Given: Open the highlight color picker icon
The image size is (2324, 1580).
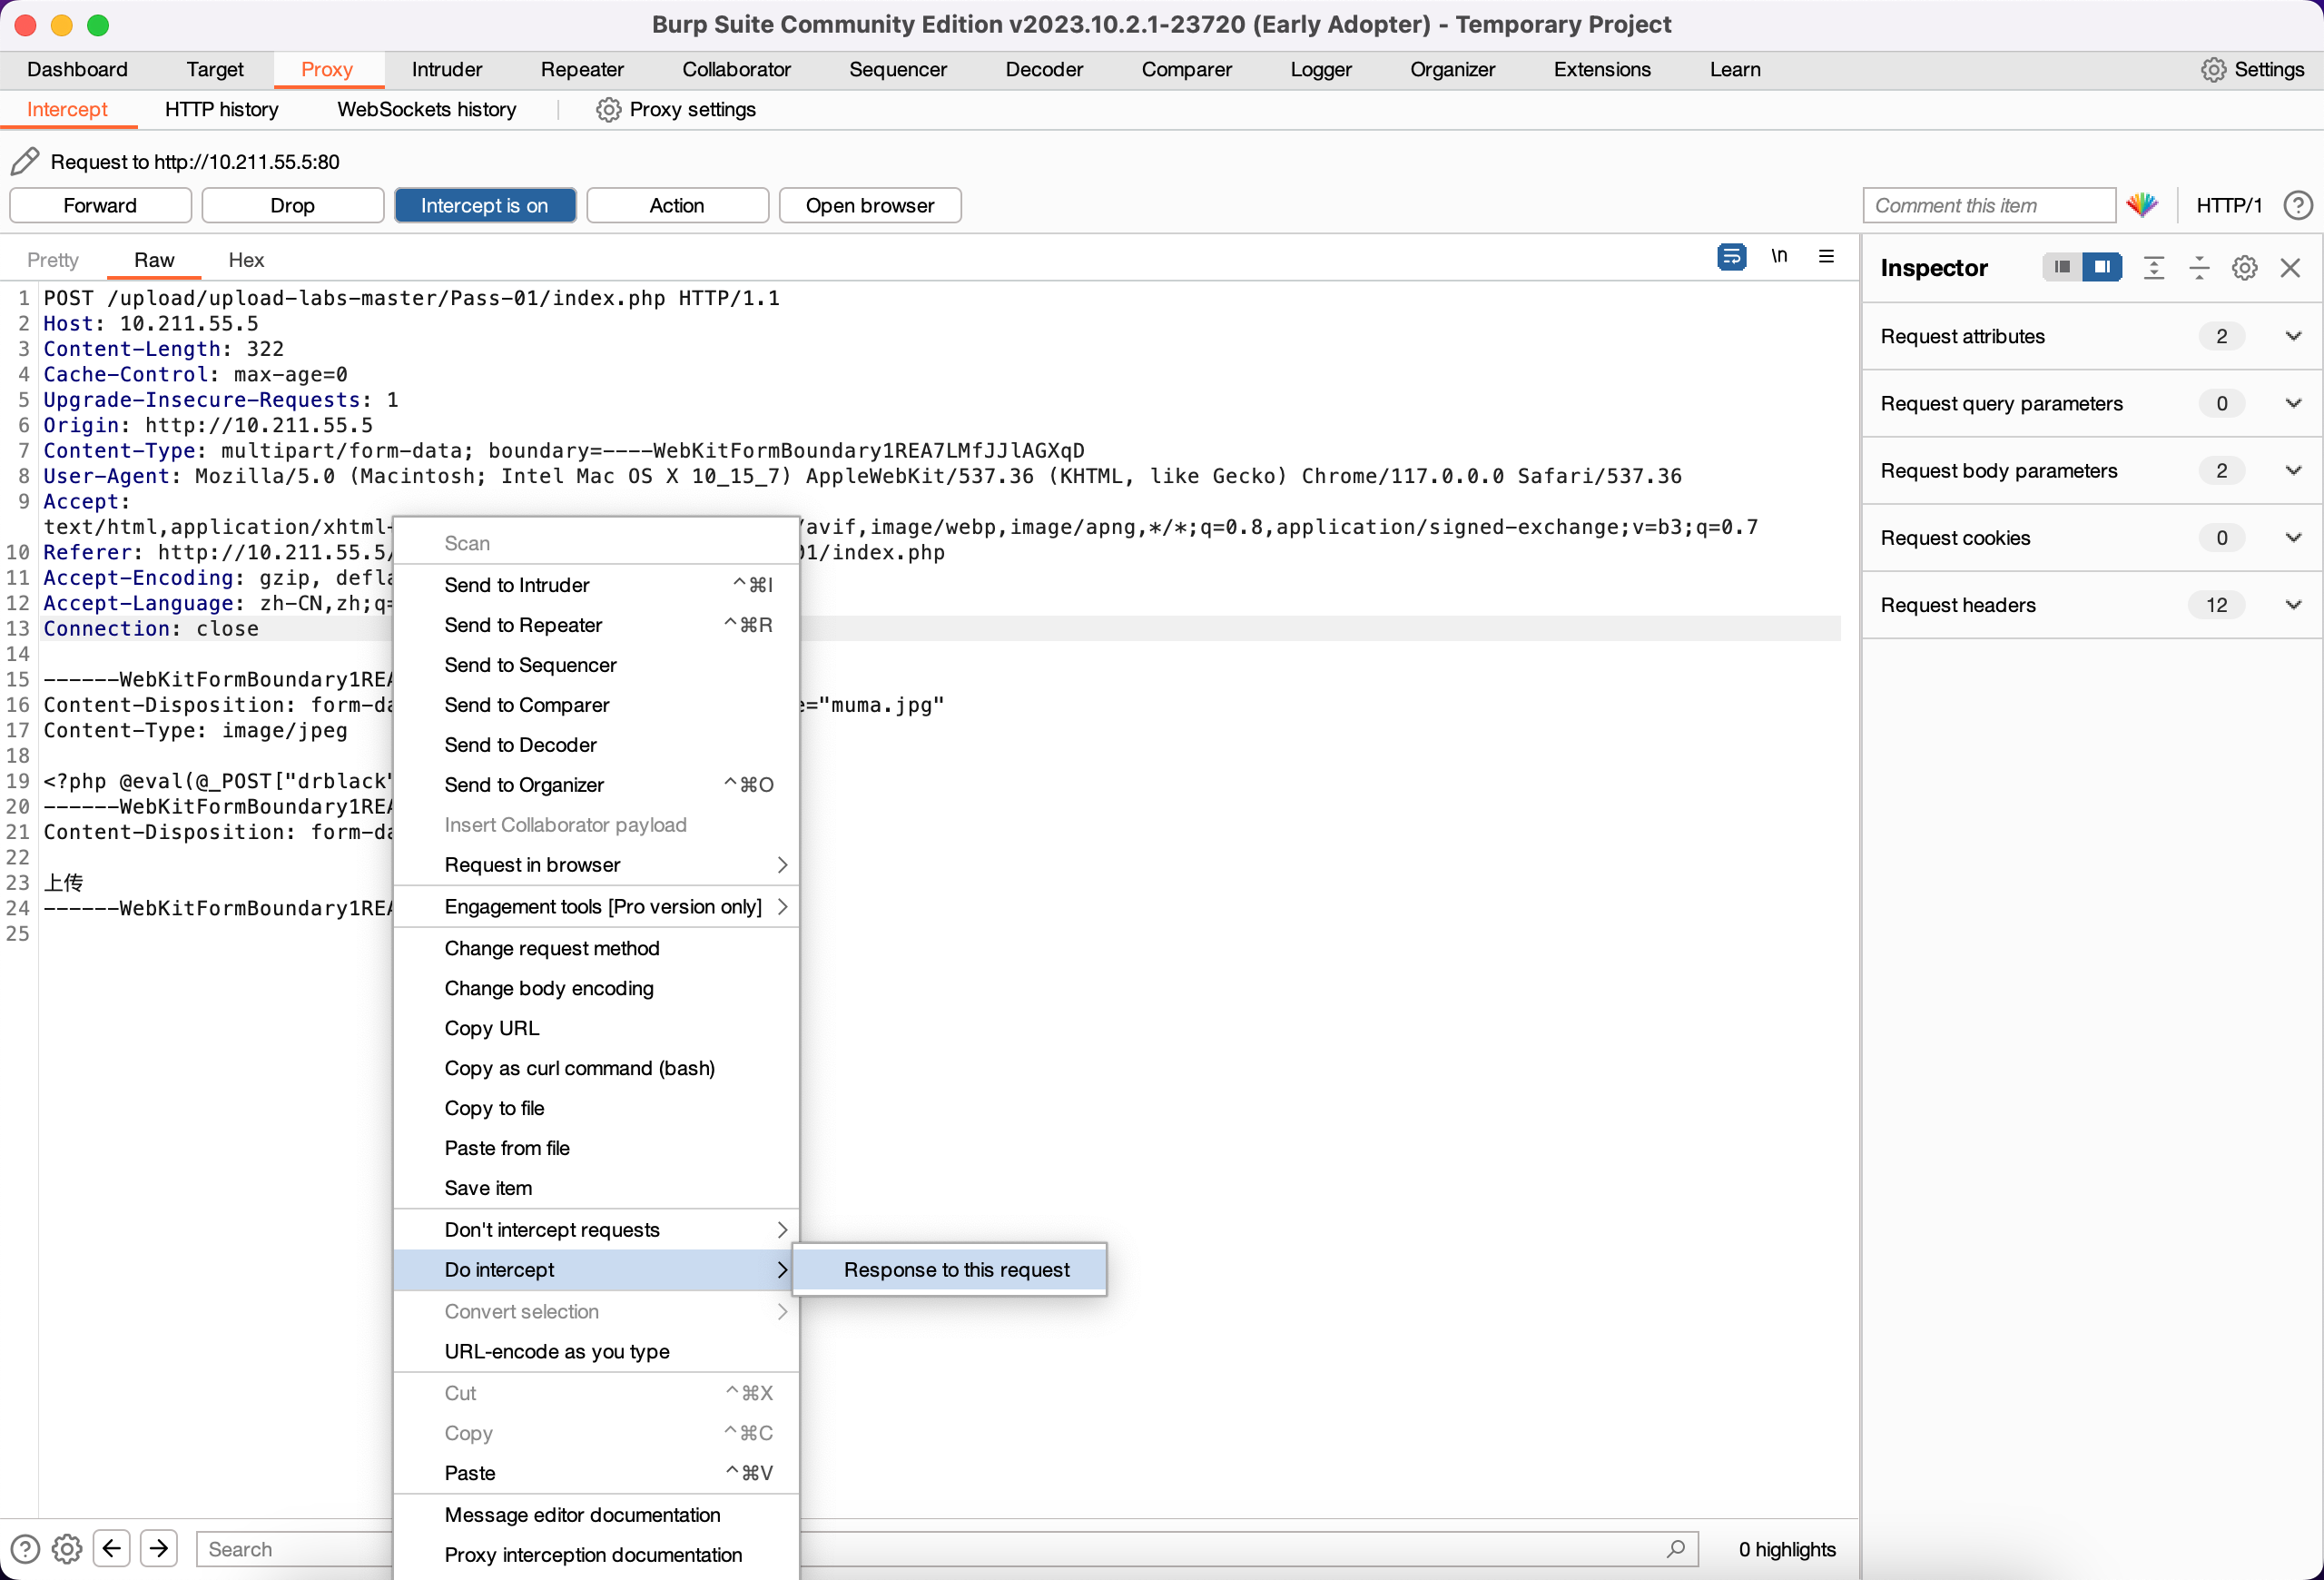Looking at the screenshot, I should point(2141,205).
